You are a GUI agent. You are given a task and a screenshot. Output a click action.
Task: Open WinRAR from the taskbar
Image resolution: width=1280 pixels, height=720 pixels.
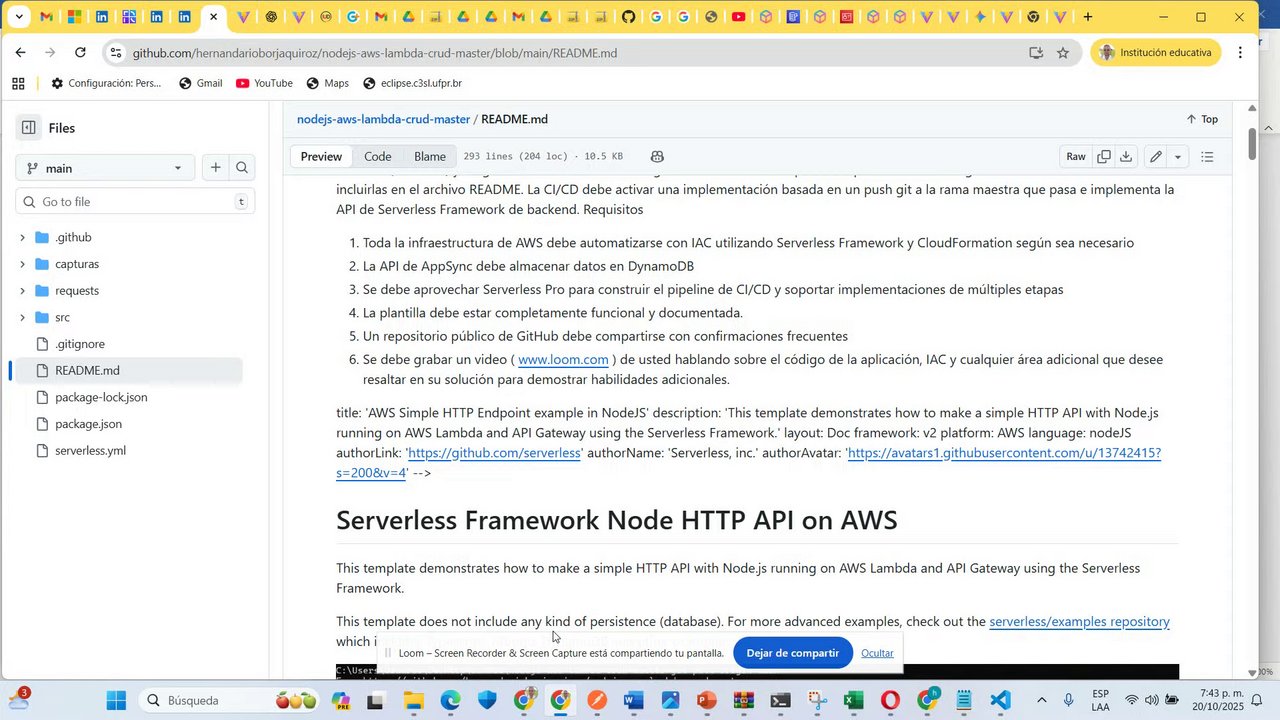pyautogui.click(x=743, y=701)
